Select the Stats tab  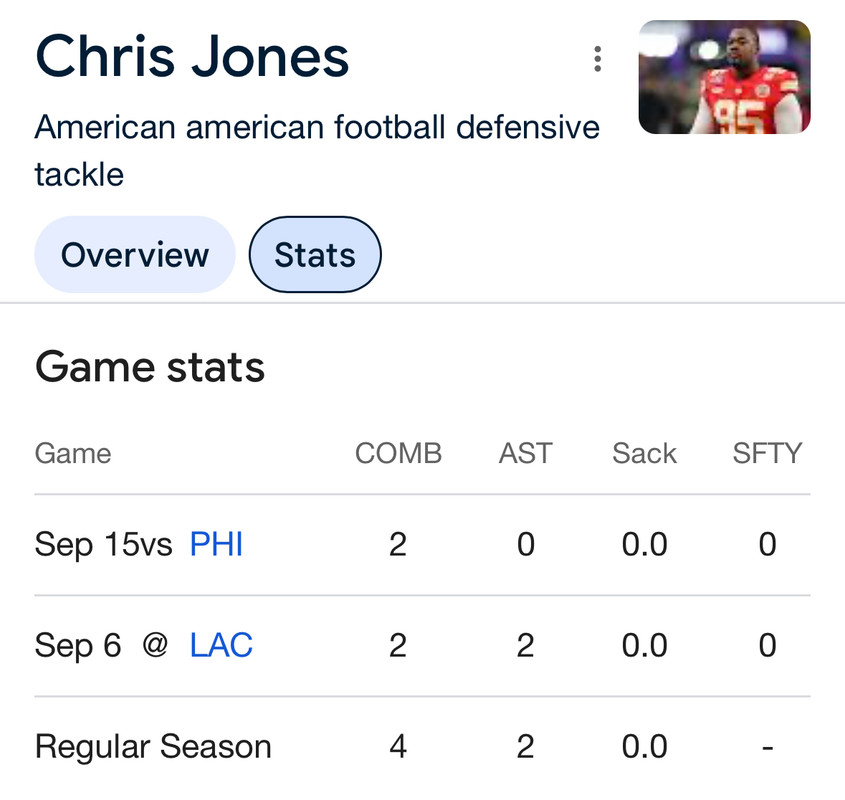coord(315,254)
